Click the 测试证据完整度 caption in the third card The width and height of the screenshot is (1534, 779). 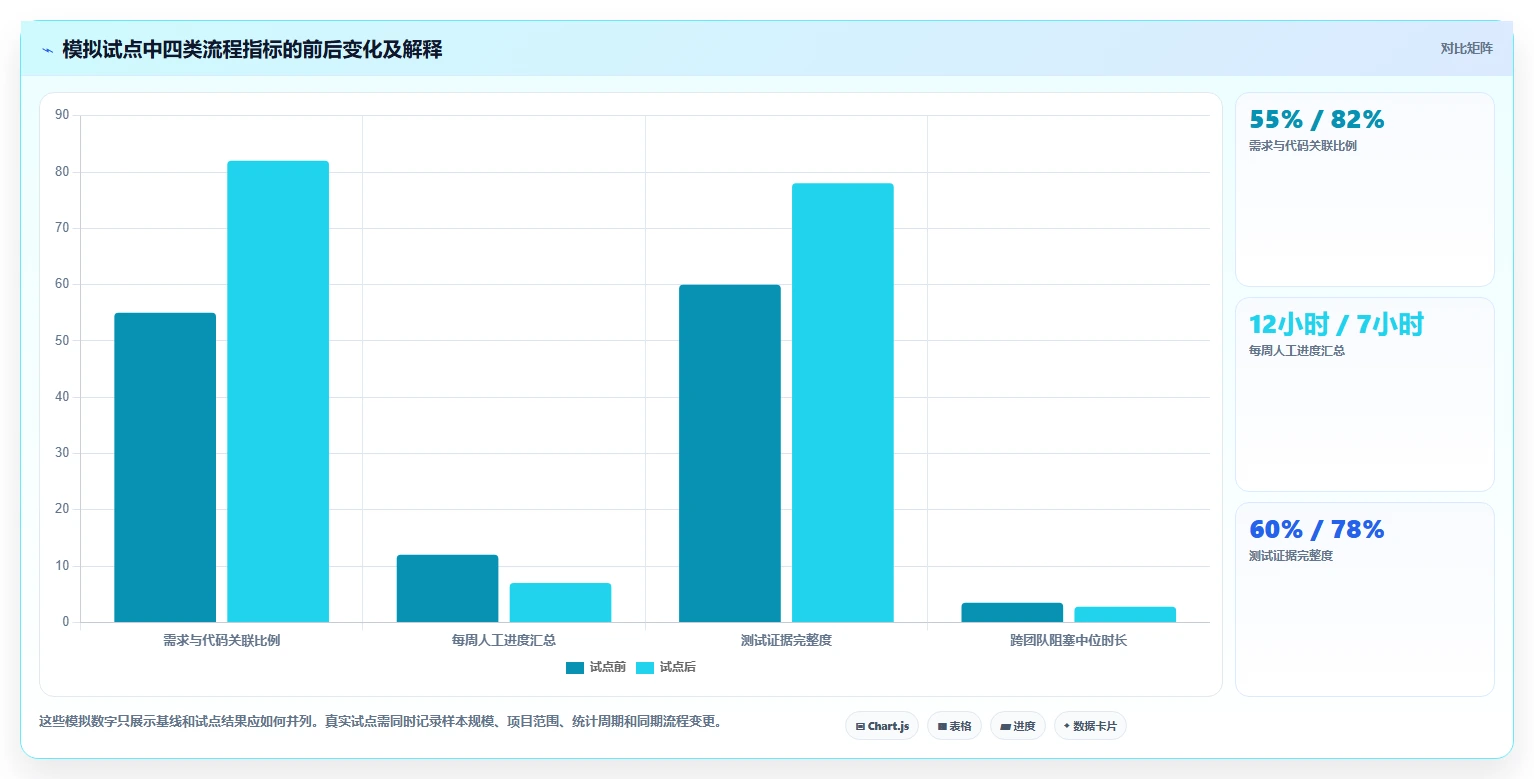pos(1291,556)
